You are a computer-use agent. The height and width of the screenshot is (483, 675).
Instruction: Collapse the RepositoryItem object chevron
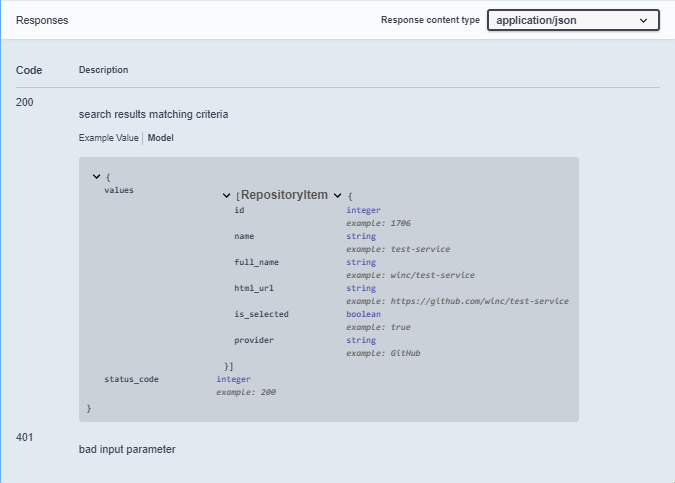click(x=338, y=195)
